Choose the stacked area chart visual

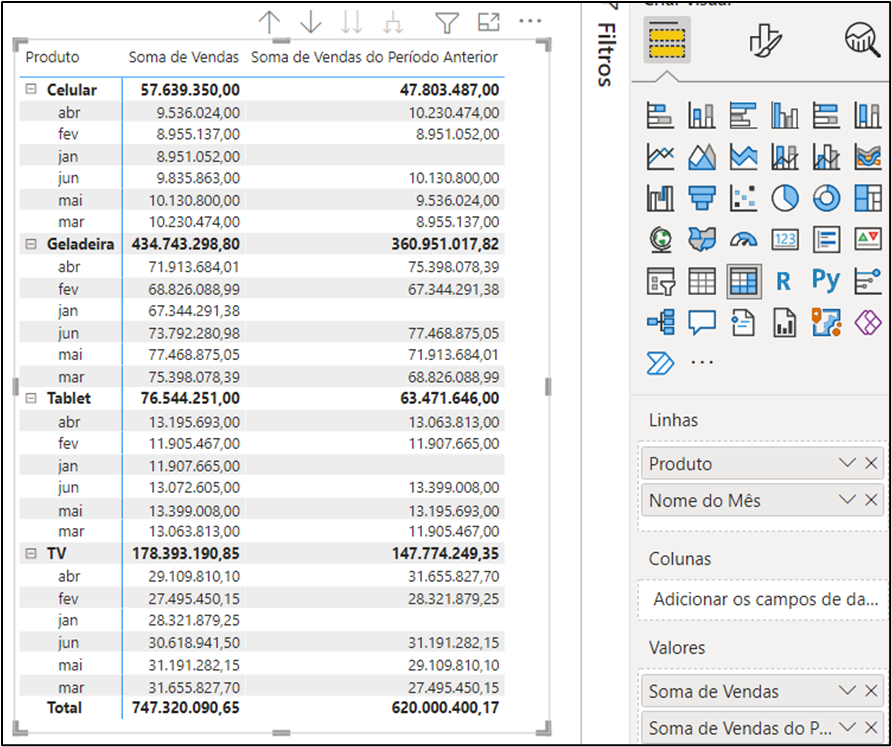point(743,156)
